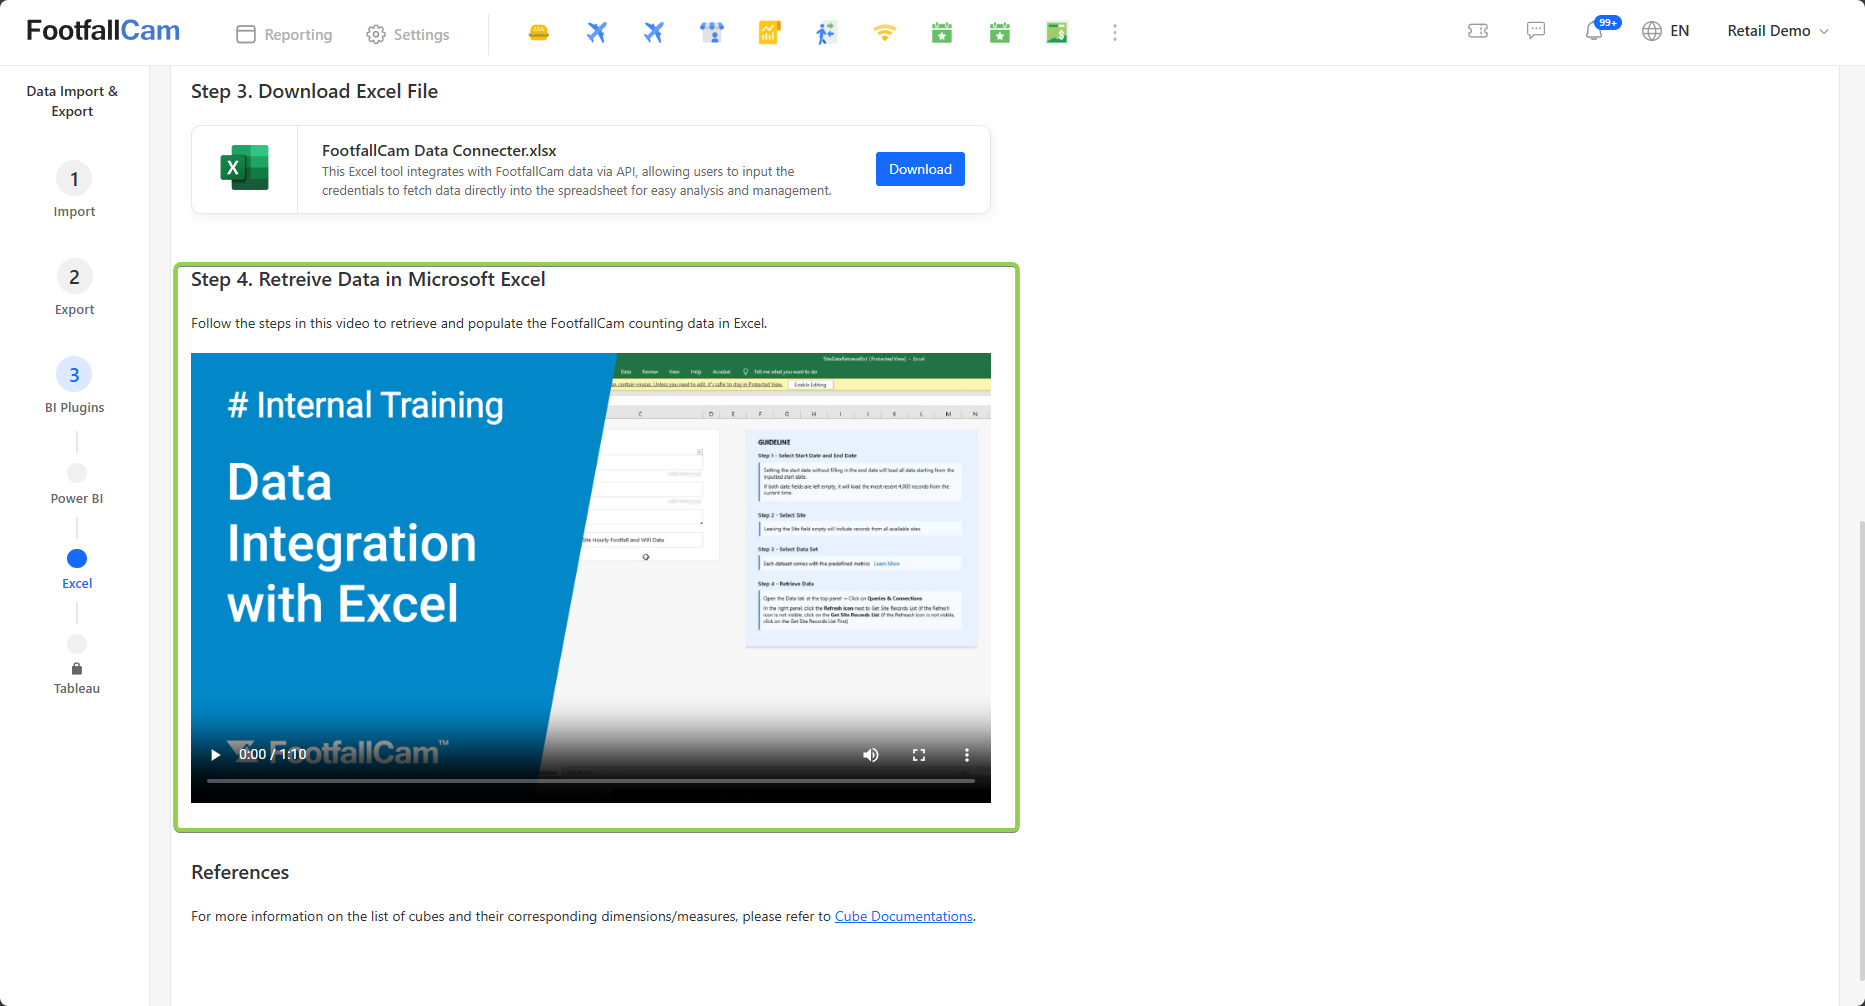
Task: Mute the training video
Action: pos(871,755)
